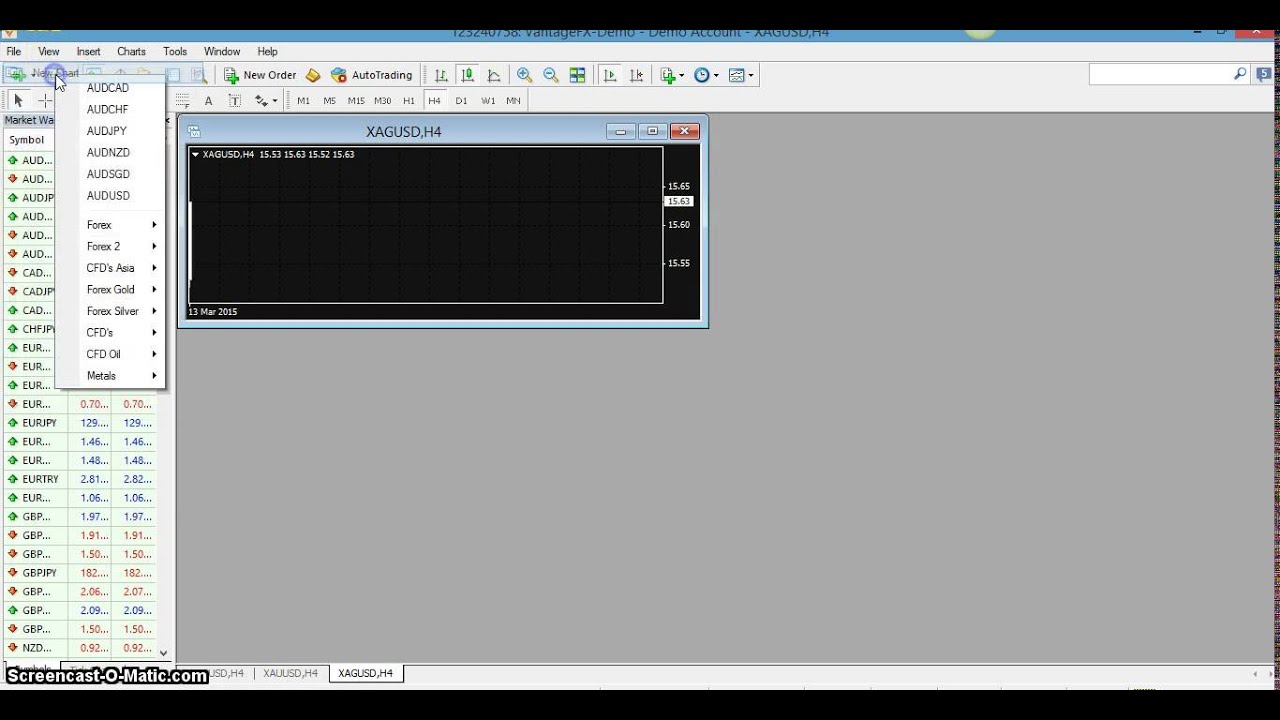Image resolution: width=1280 pixels, height=720 pixels.
Task: Switch to the XAUUSD,H4 chart tab
Action: point(290,673)
